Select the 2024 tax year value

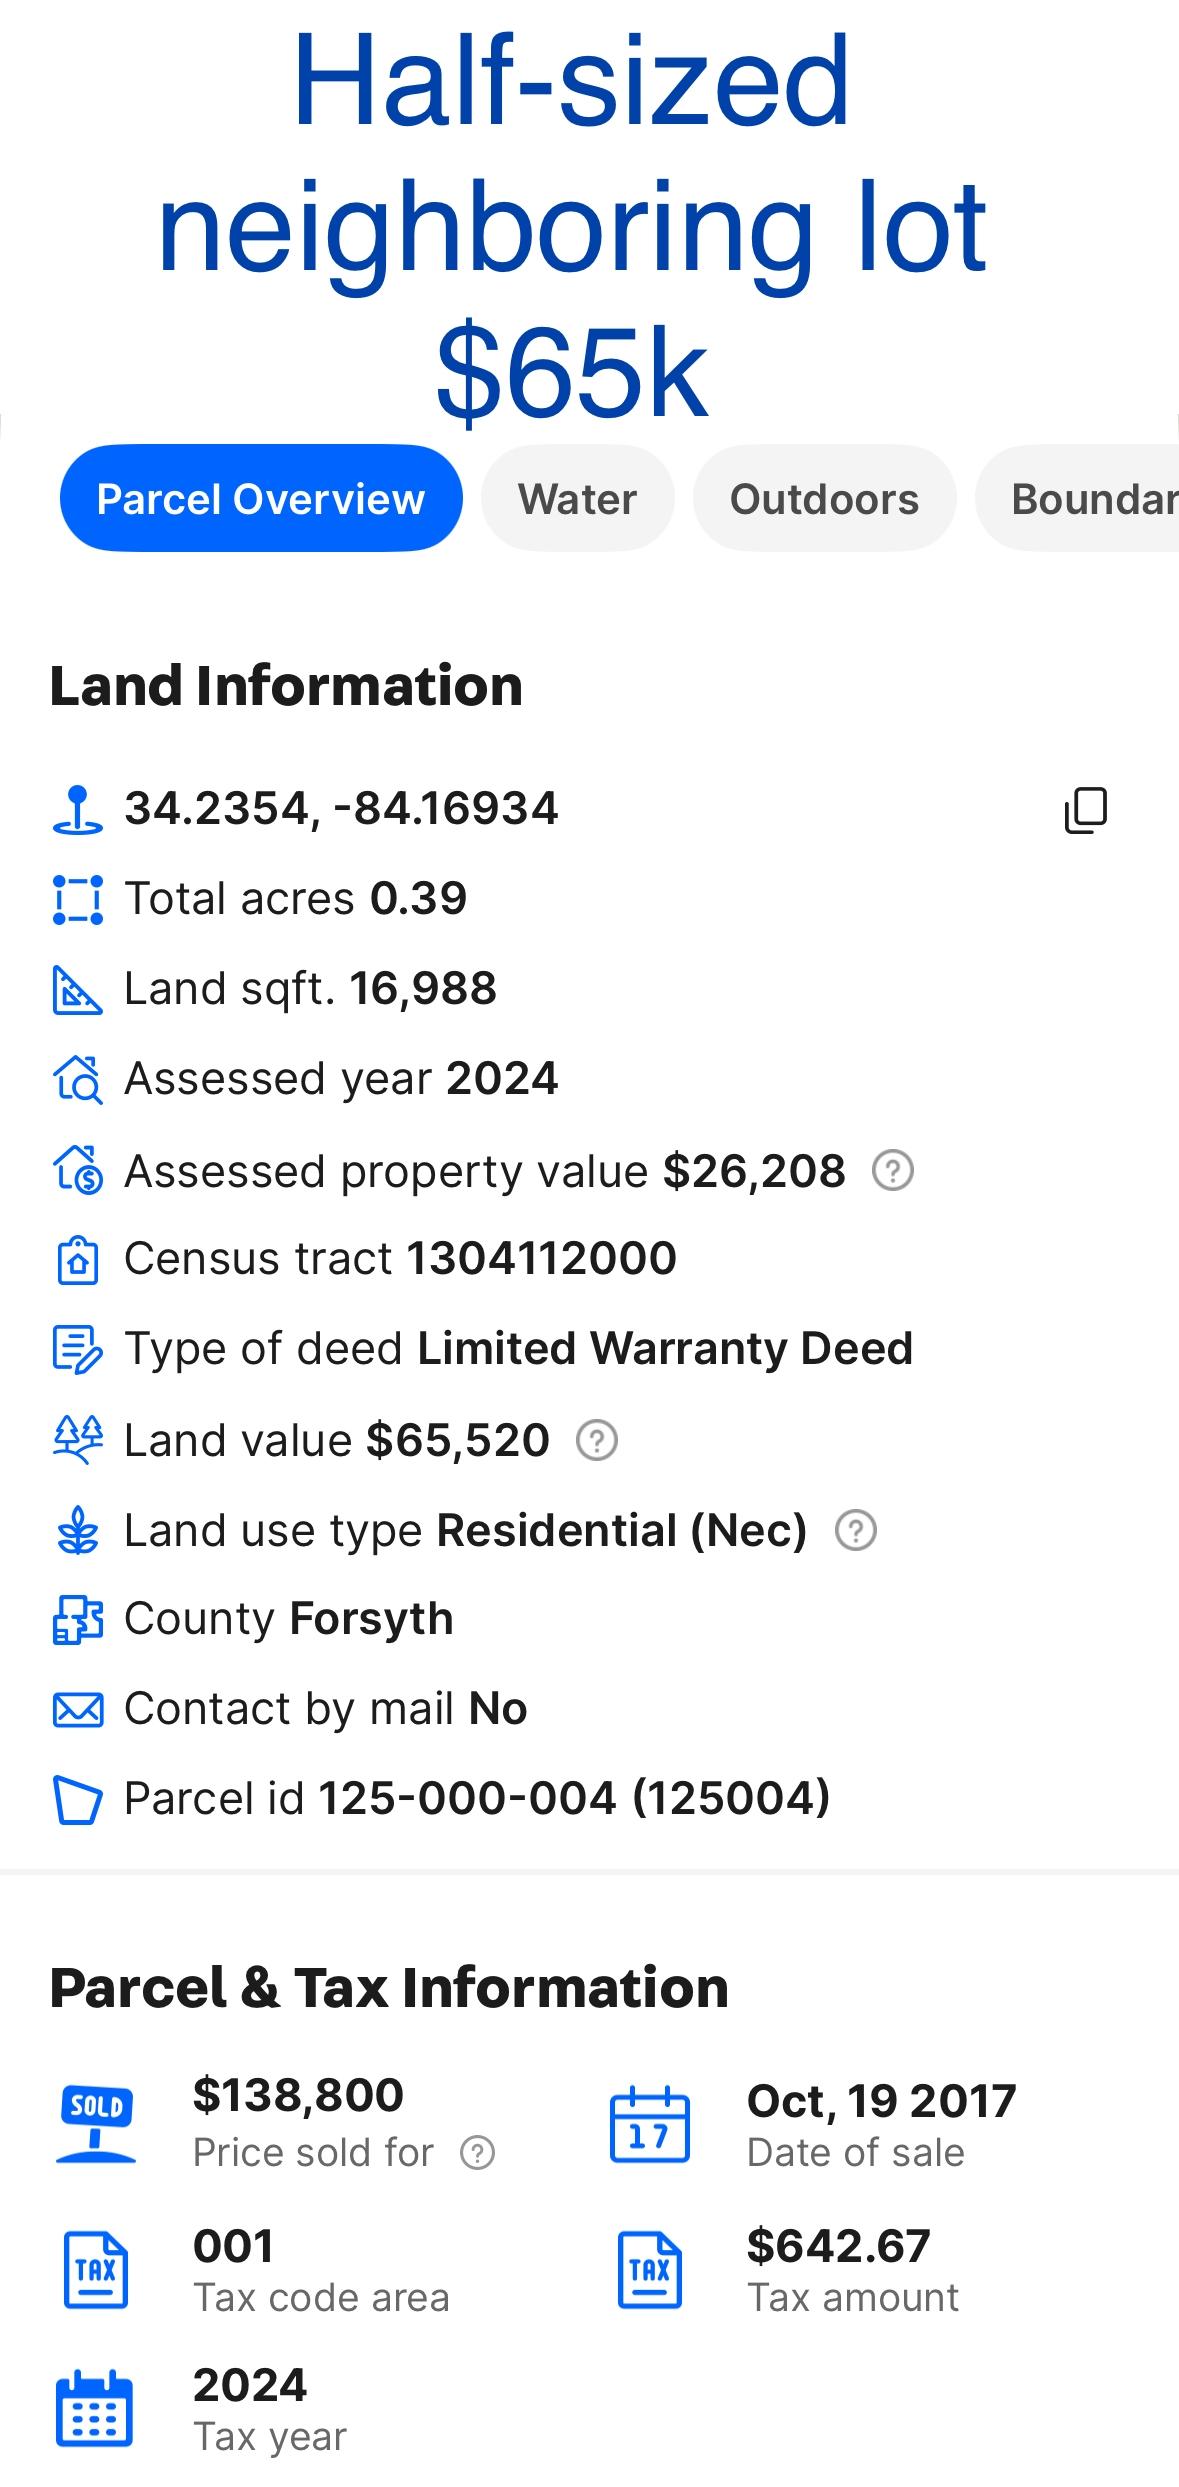click(250, 2385)
